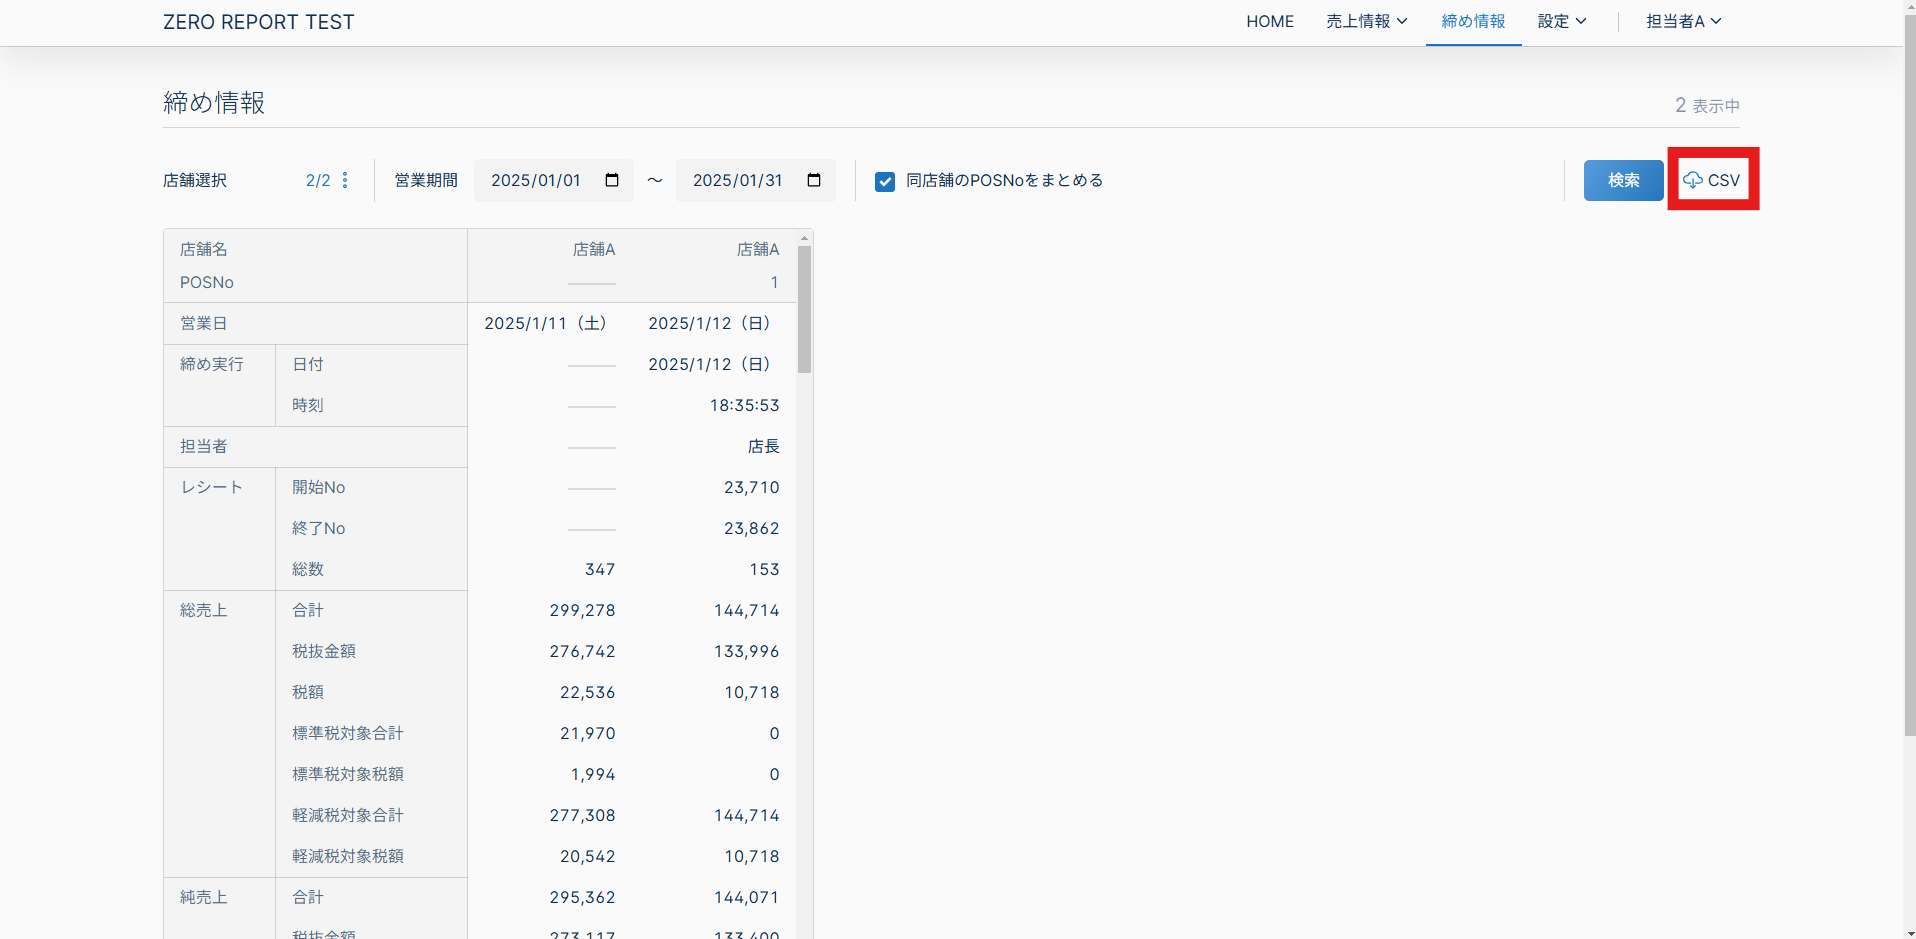Image resolution: width=1916 pixels, height=939 pixels.
Task: Select the 締め情報 navigation tab
Action: tap(1473, 22)
